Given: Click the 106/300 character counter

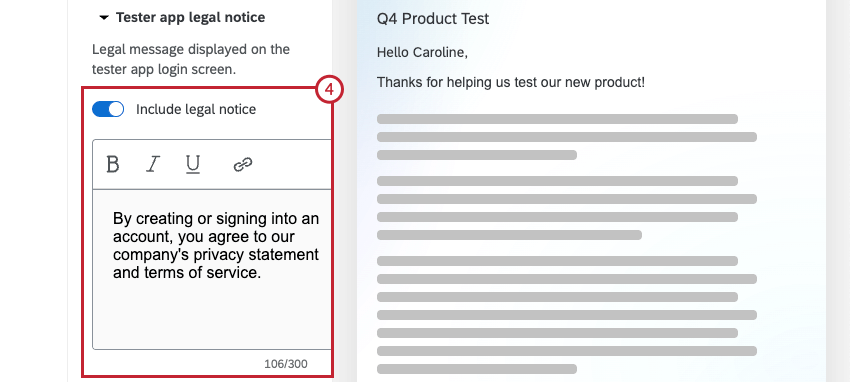Looking at the screenshot, I should point(286,364).
